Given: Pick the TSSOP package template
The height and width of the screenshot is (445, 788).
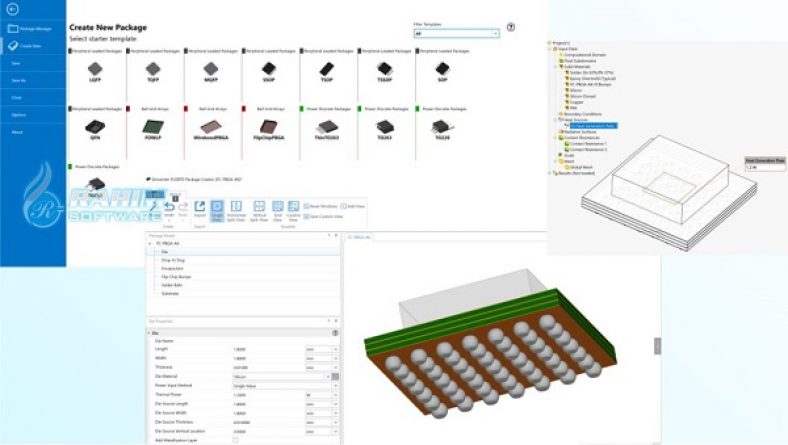Looking at the screenshot, I should (x=384, y=71).
